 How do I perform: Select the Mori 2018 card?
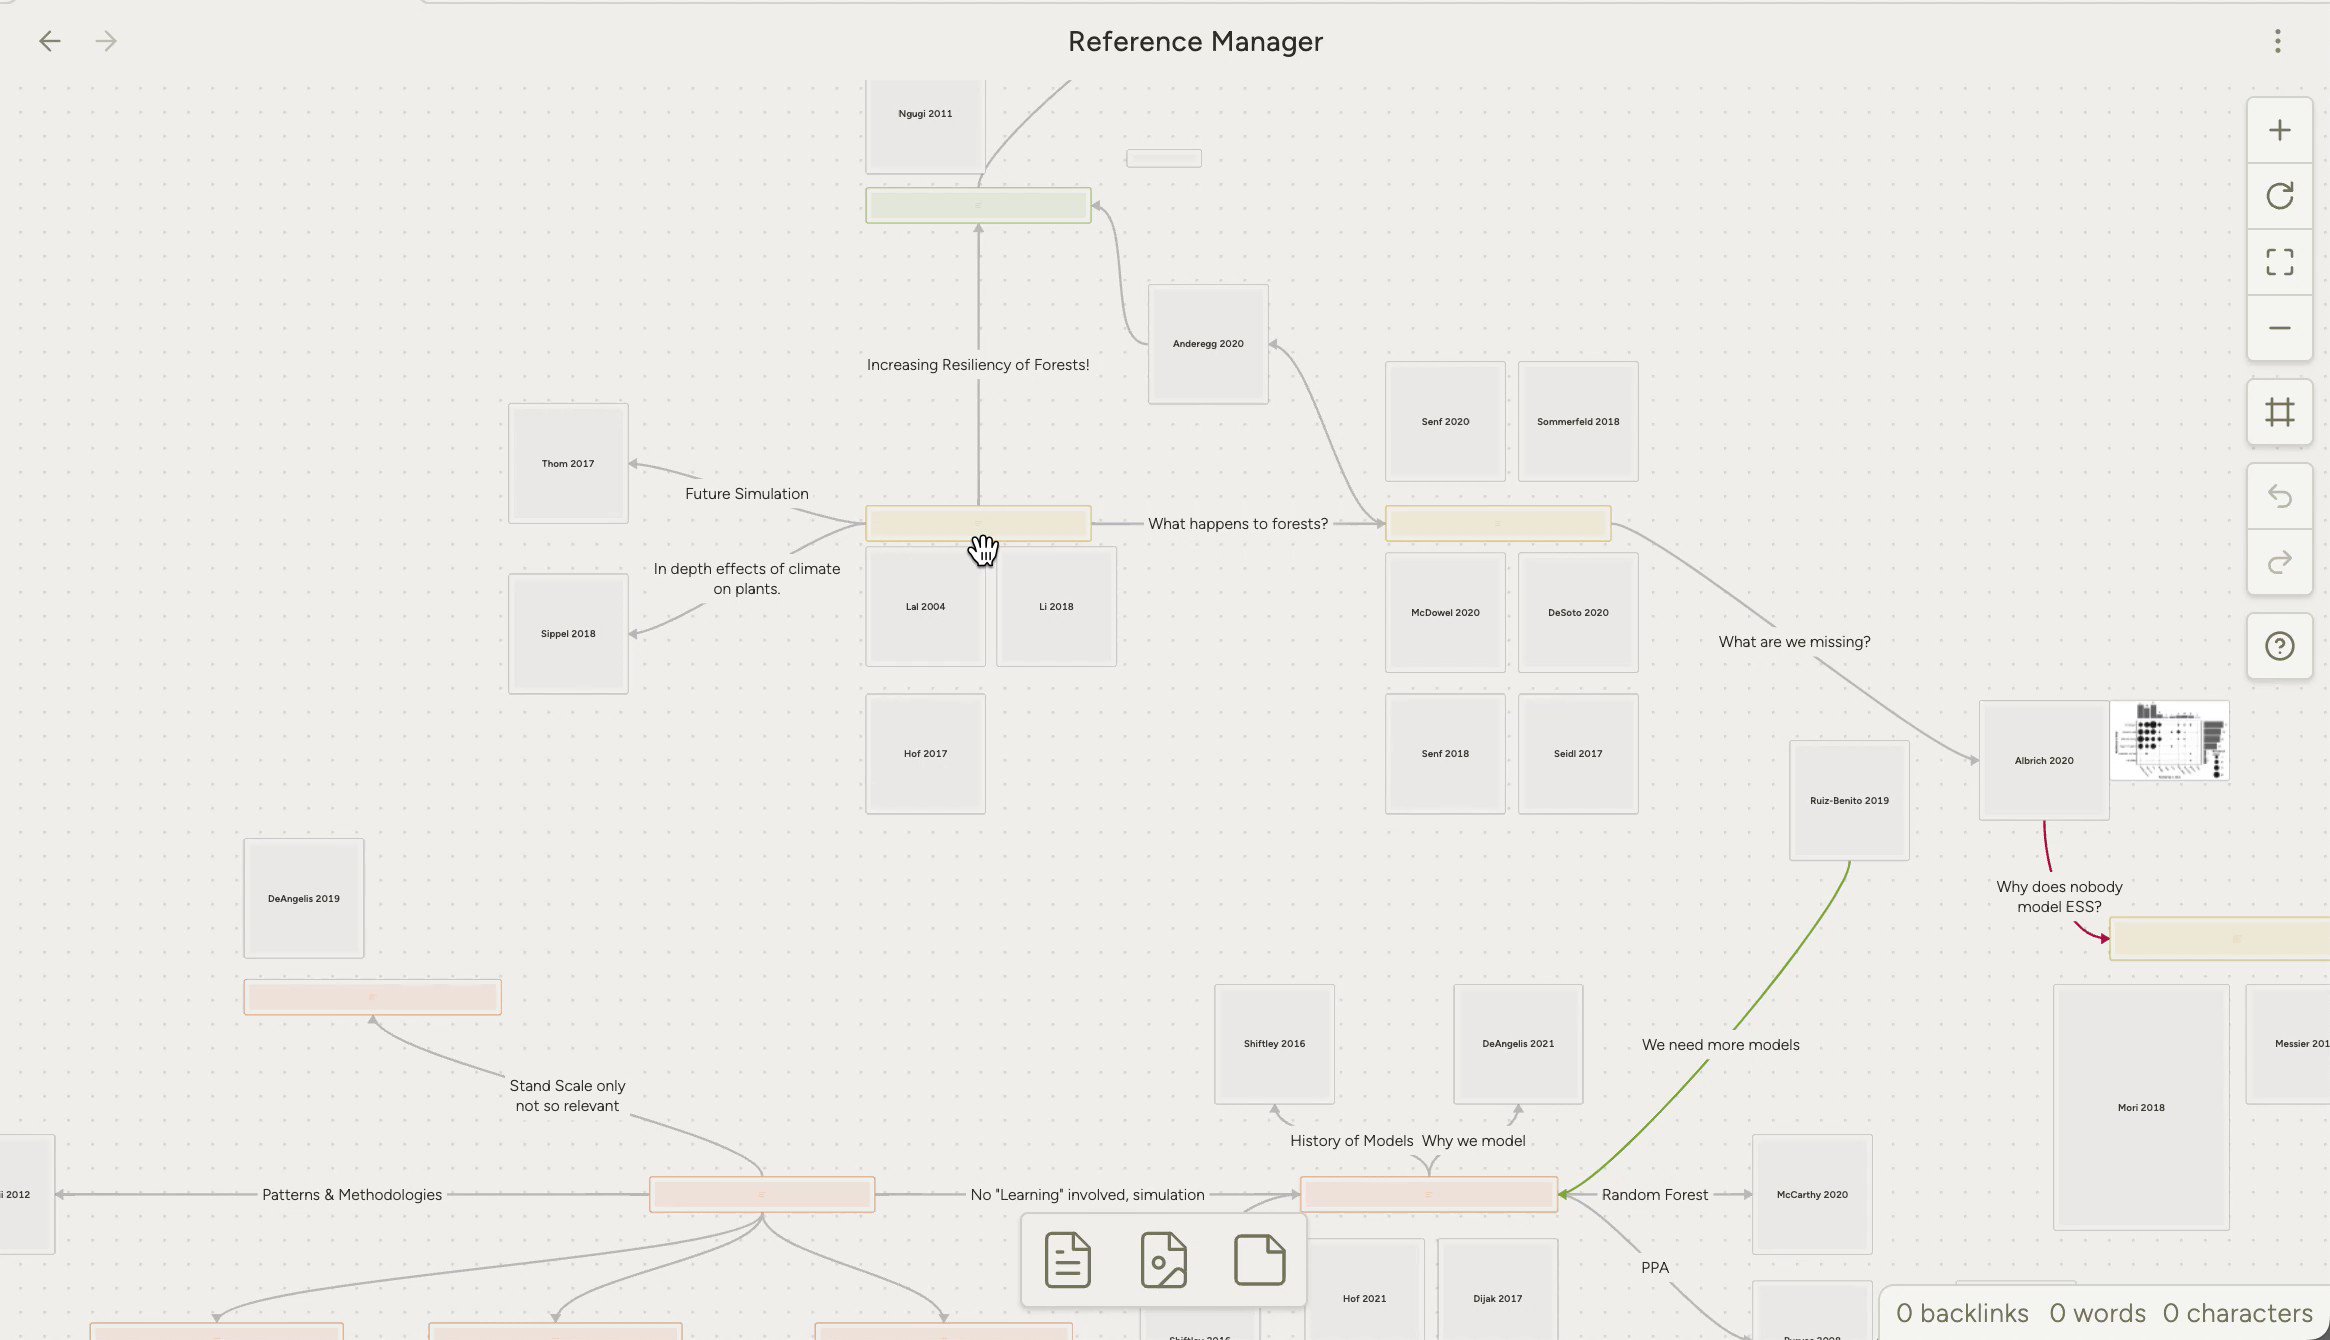pyautogui.click(x=2141, y=1108)
